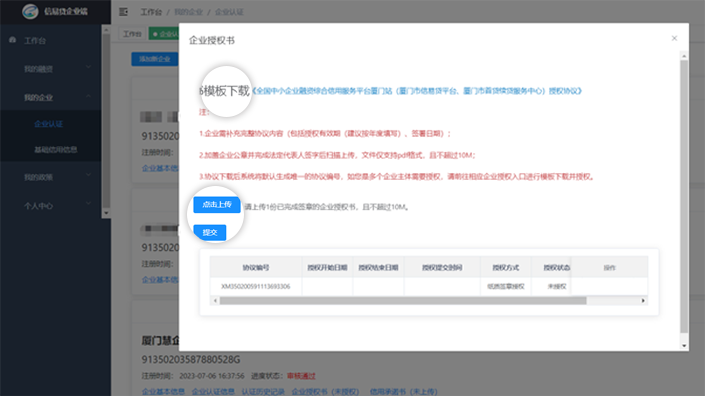Expand the 个人中心 sidebar menu
The height and width of the screenshot is (396, 705).
coord(50,206)
